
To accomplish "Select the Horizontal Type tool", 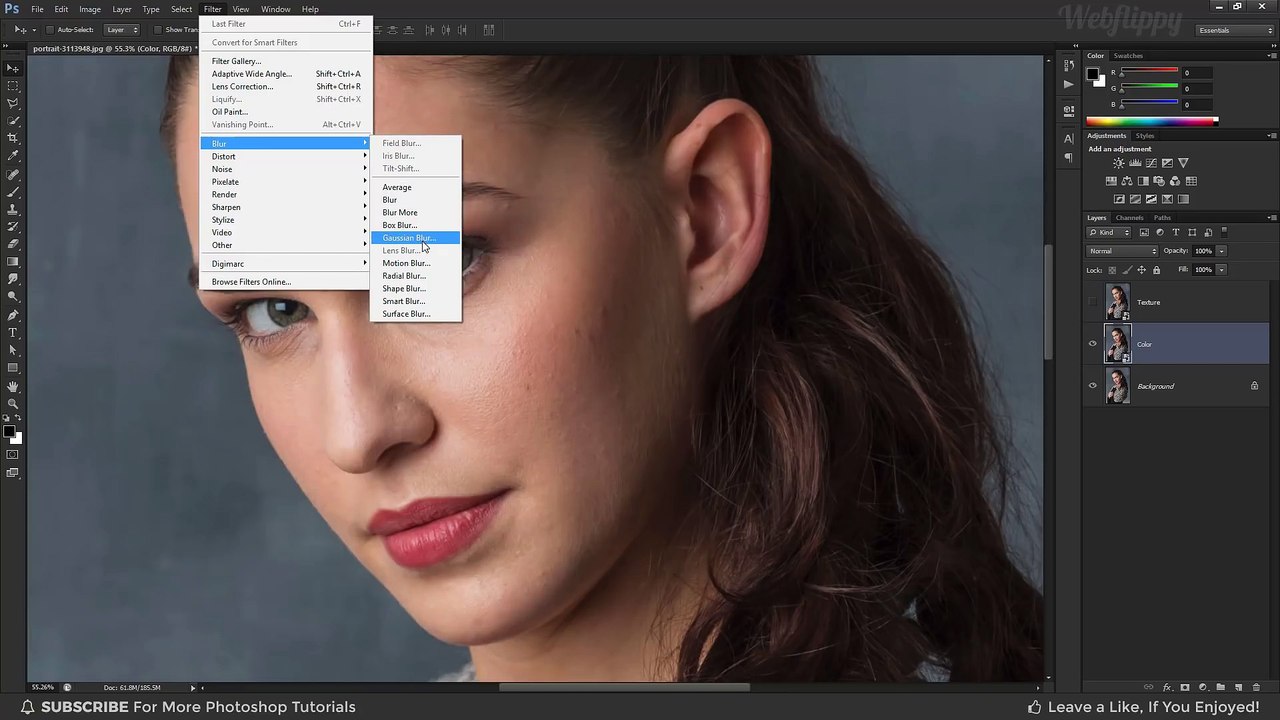I will pos(13,332).
